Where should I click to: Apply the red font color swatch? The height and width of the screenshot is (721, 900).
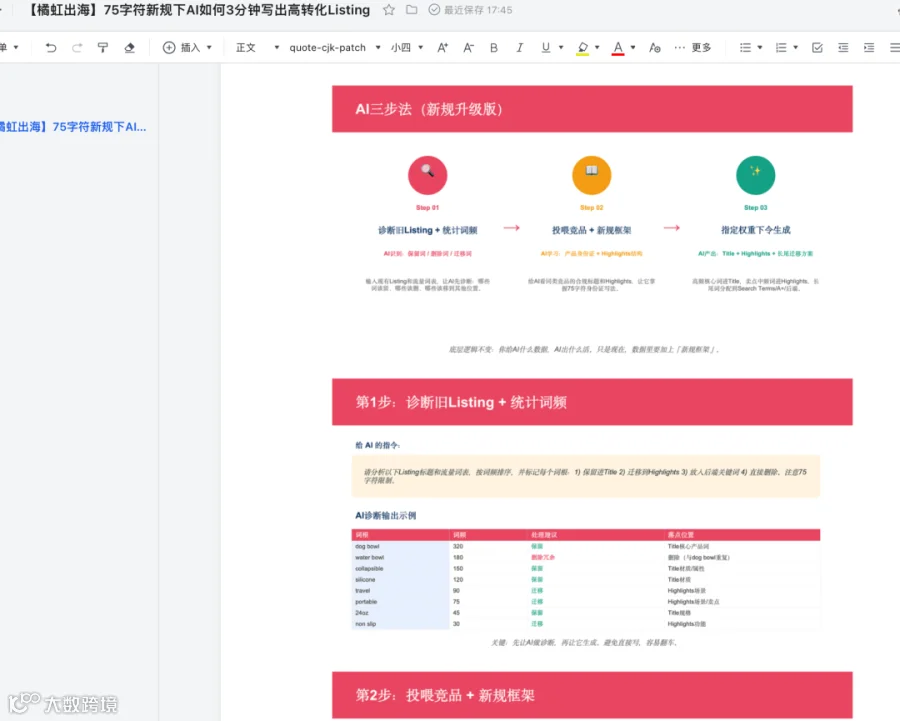(618, 48)
